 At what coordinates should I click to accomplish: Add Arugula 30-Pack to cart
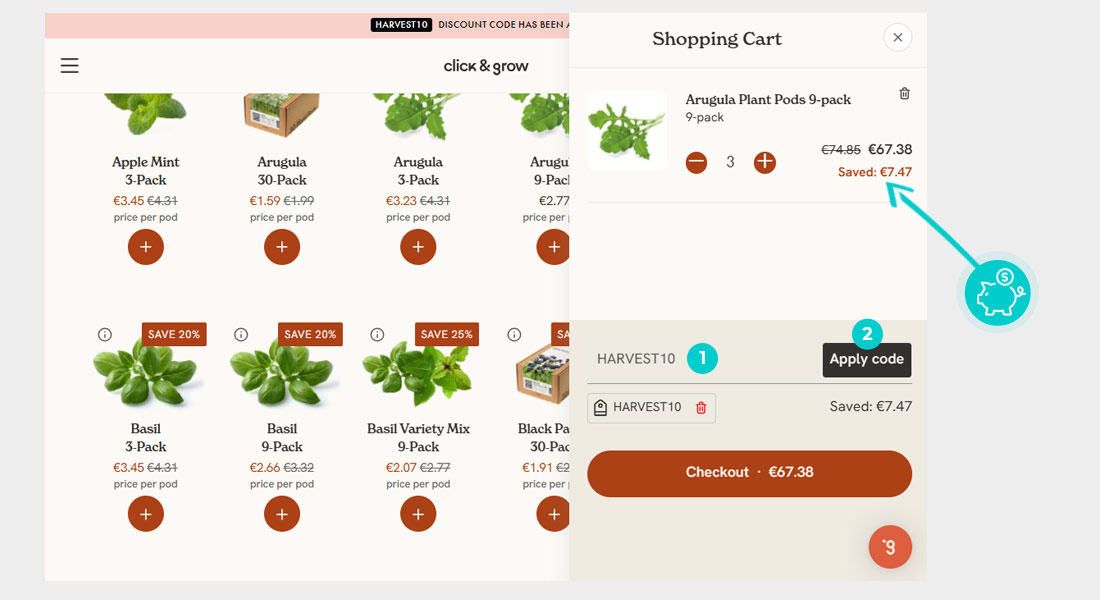click(x=282, y=247)
